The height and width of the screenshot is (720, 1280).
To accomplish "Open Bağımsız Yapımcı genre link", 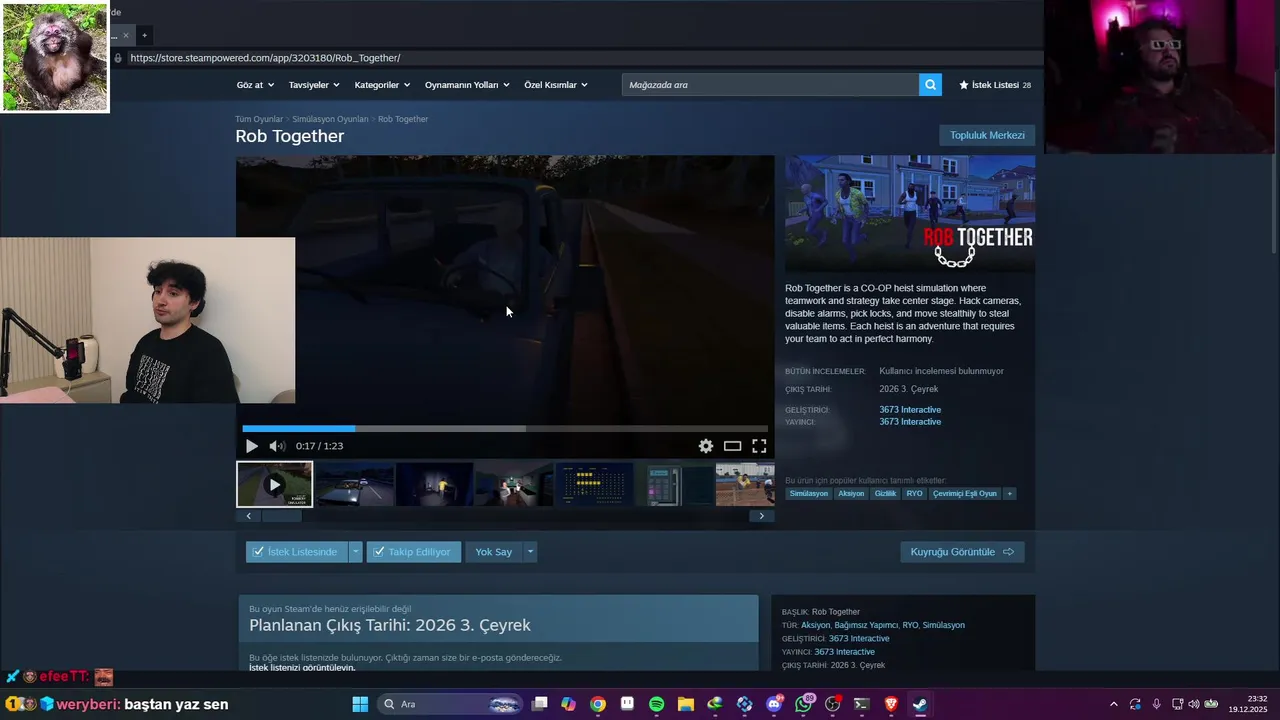I will tap(866, 625).
